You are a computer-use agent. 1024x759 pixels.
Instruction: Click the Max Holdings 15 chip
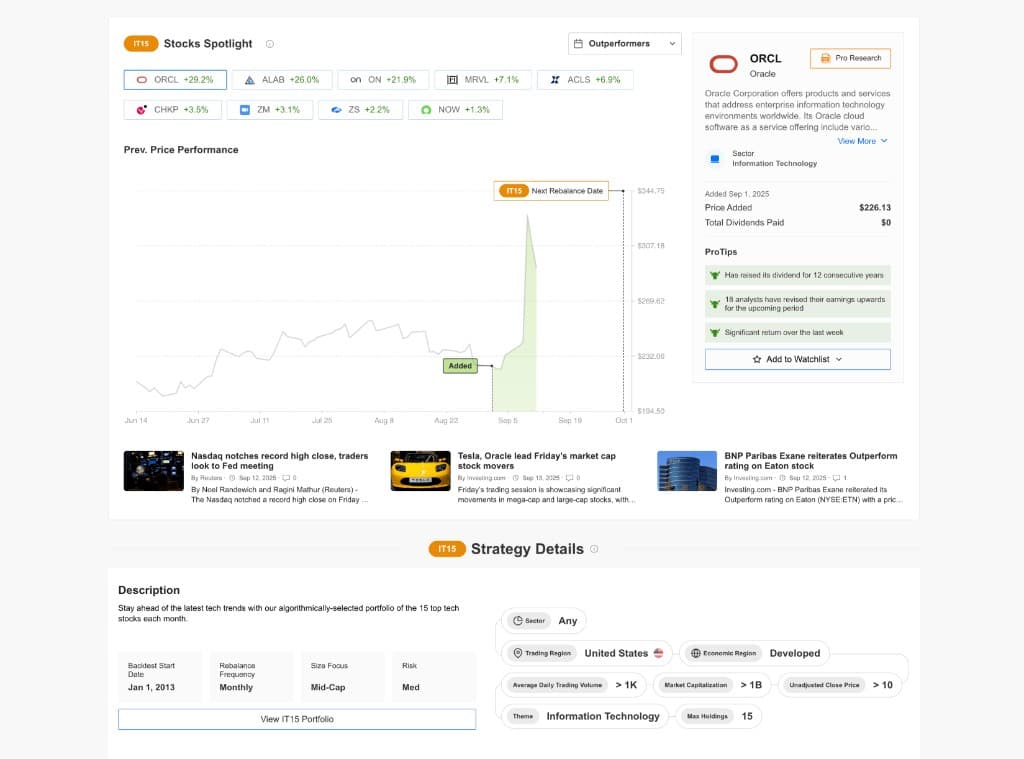tap(719, 717)
